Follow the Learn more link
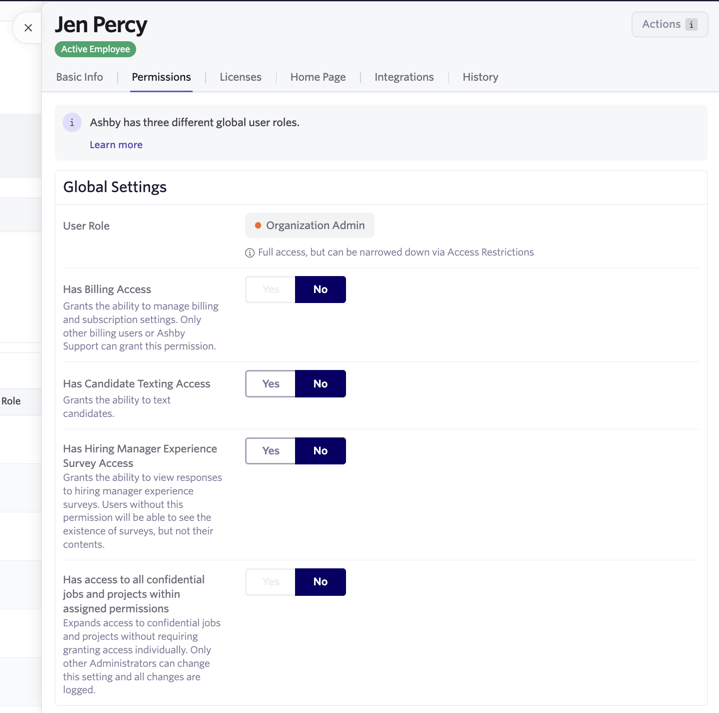The width and height of the screenshot is (719, 713). click(x=116, y=145)
